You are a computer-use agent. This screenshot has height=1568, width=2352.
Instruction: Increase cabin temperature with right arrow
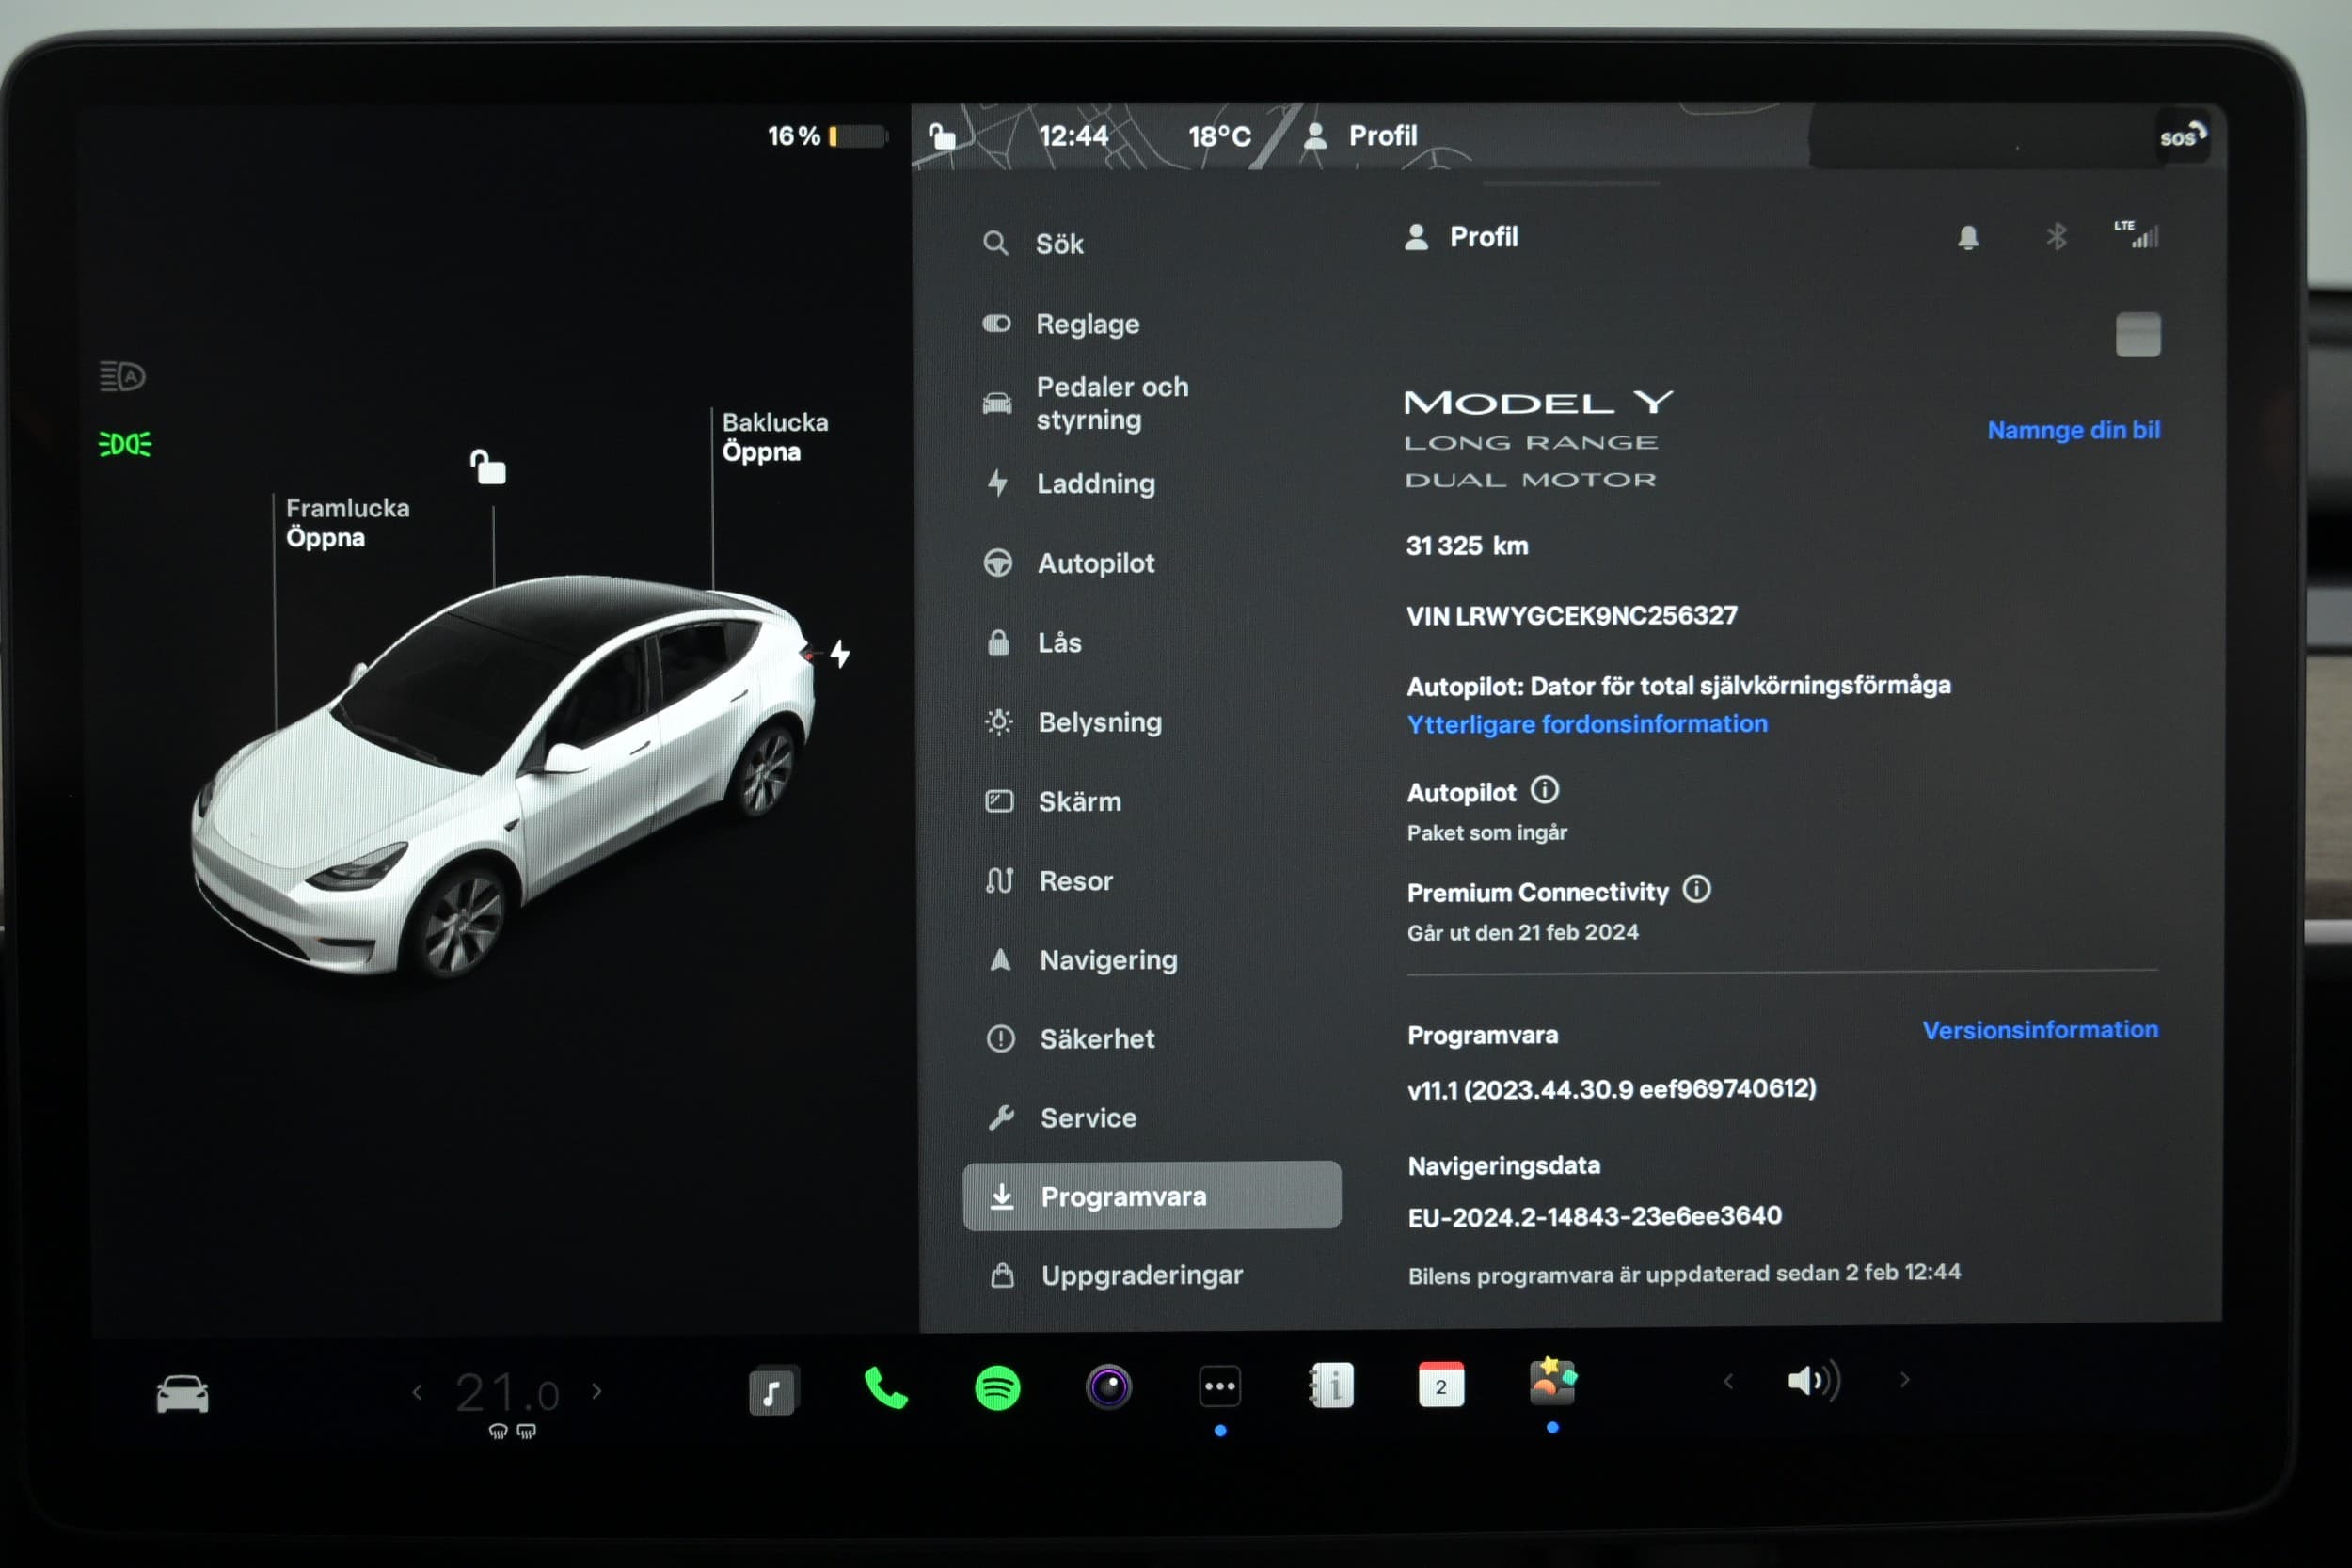(597, 1390)
